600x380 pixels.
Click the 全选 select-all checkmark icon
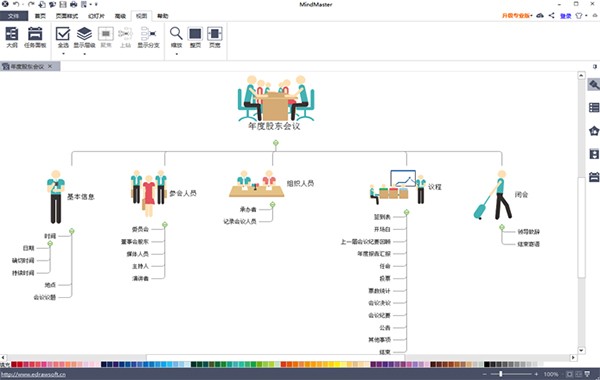(x=63, y=34)
